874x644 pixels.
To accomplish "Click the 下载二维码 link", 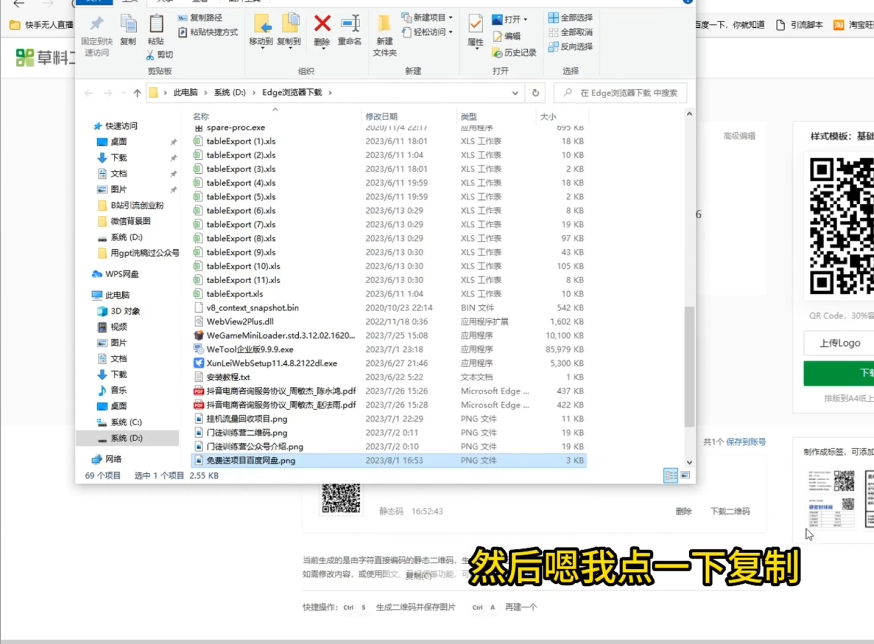I will tap(730, 511).
